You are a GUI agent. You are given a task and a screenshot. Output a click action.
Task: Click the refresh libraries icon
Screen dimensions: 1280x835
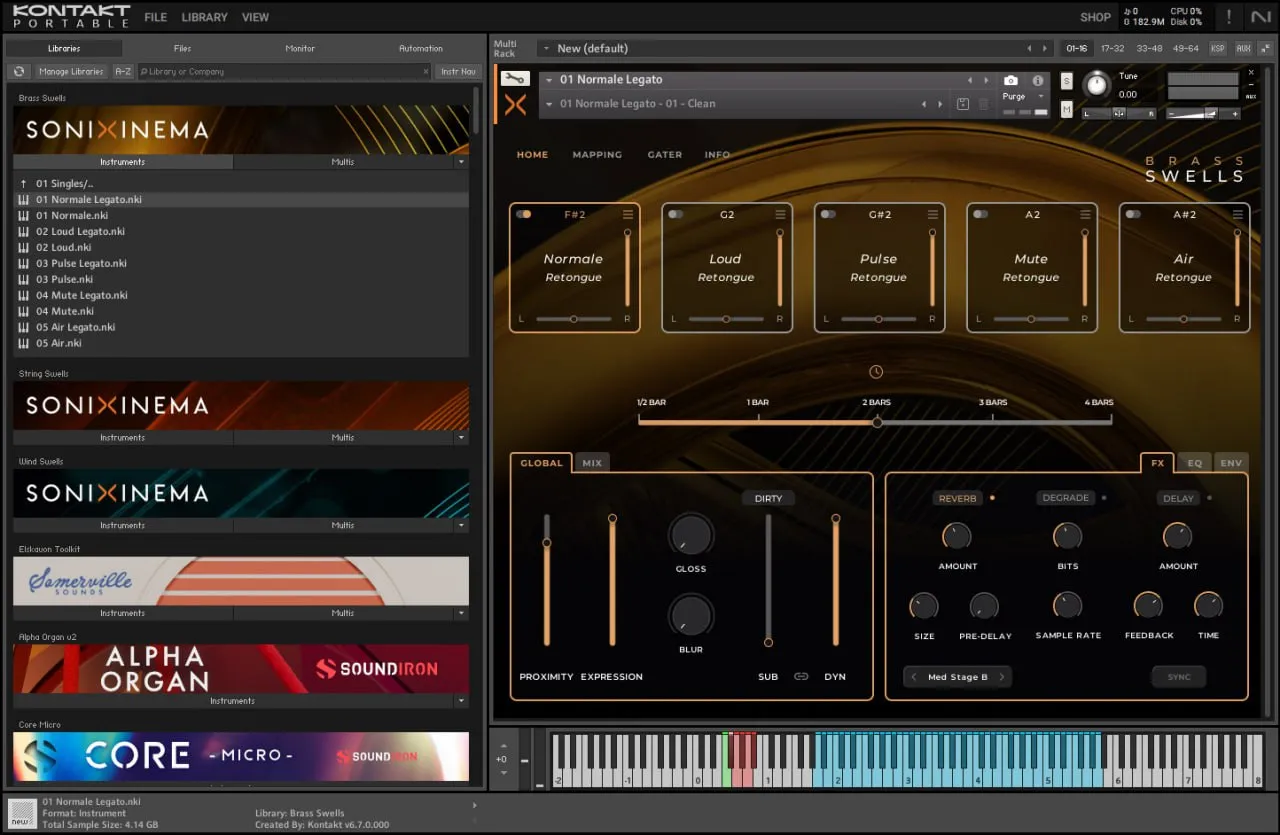pyautogui.click(x=19, y=71)
